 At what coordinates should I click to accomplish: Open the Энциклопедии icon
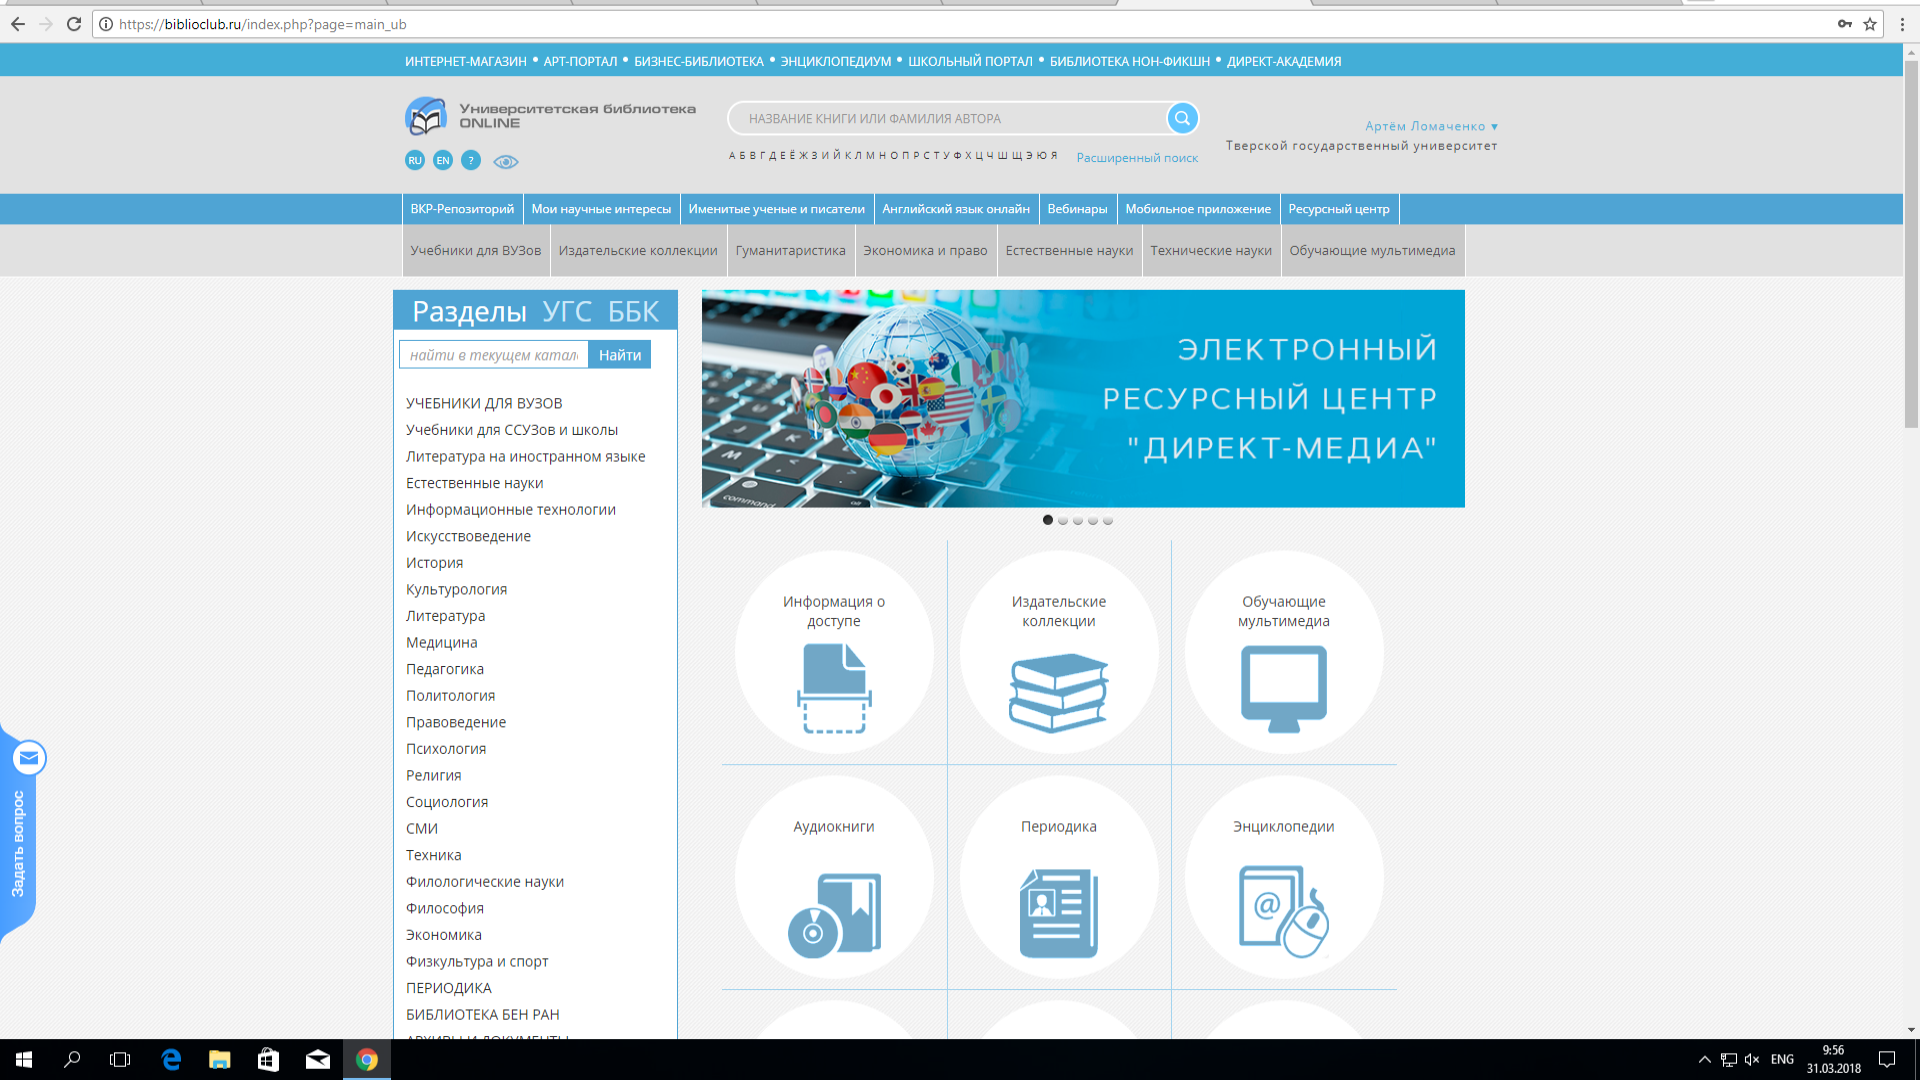pyautogui.click(x=1283, y=911)
